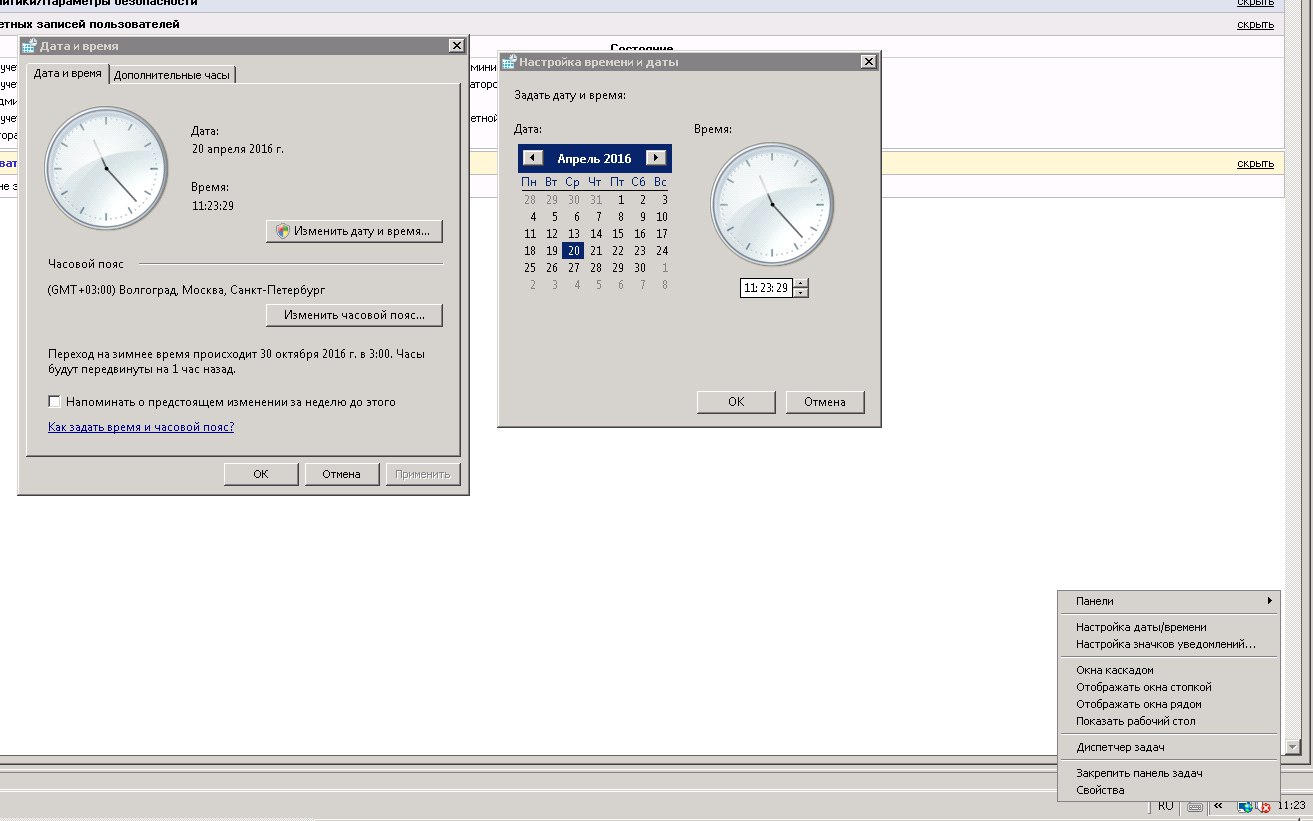Enable the 'Напоминать о предстоящем изменении' checkbox
The height and width of the screenshot is (821, 1313).
tap(55, 402)
